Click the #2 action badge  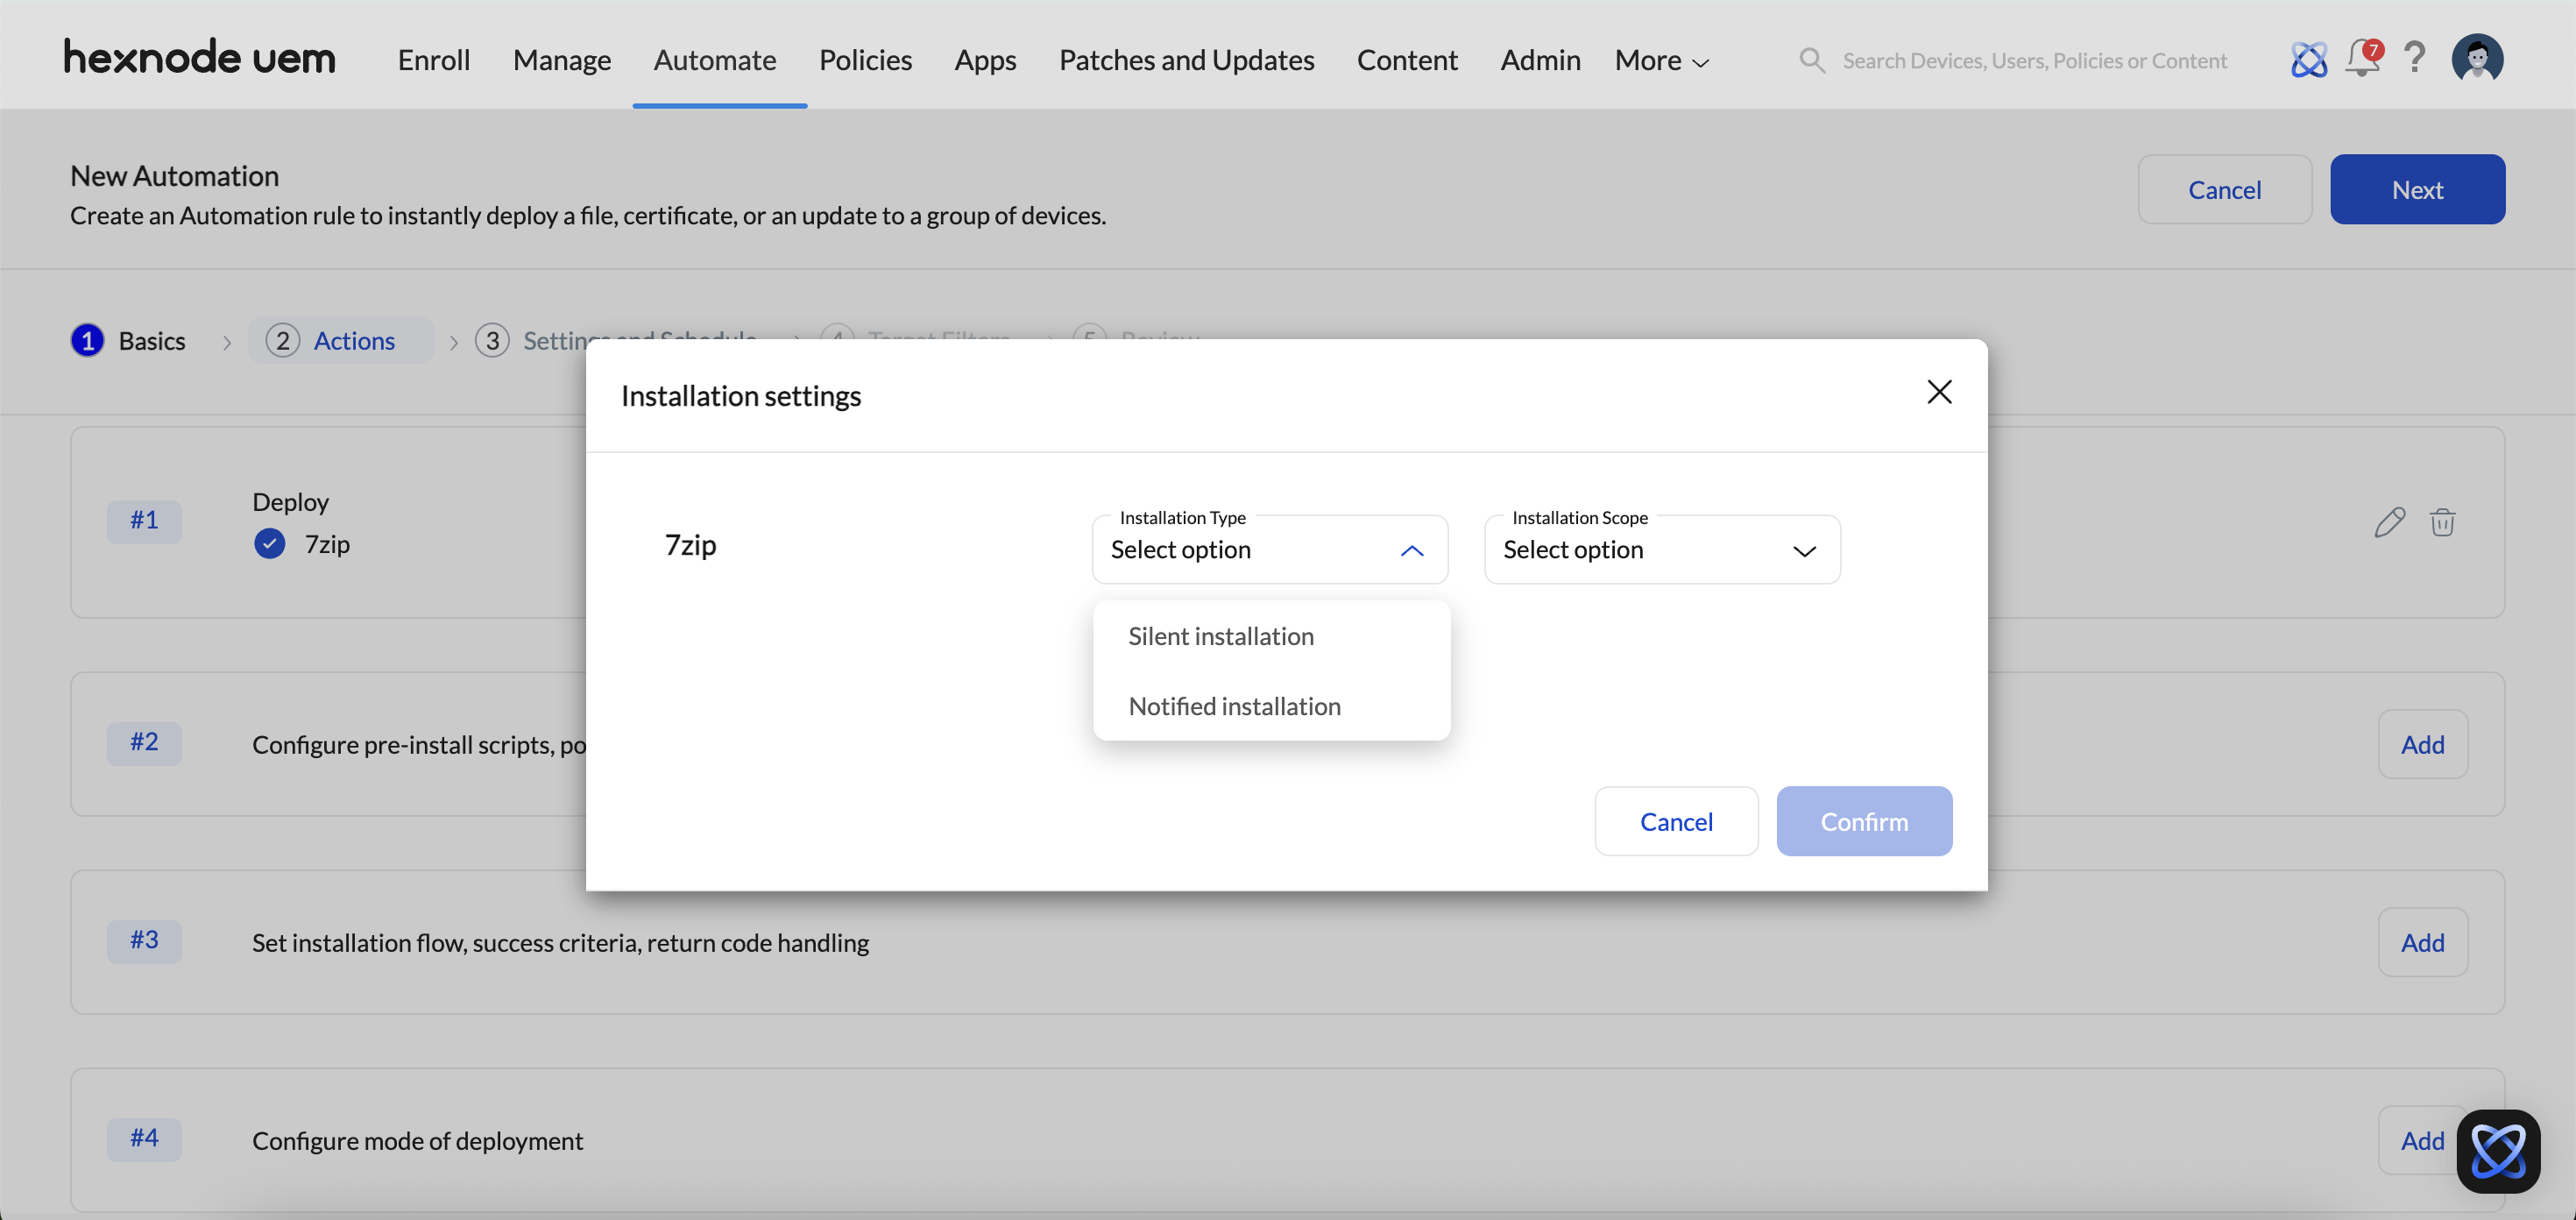coord(144,742)
